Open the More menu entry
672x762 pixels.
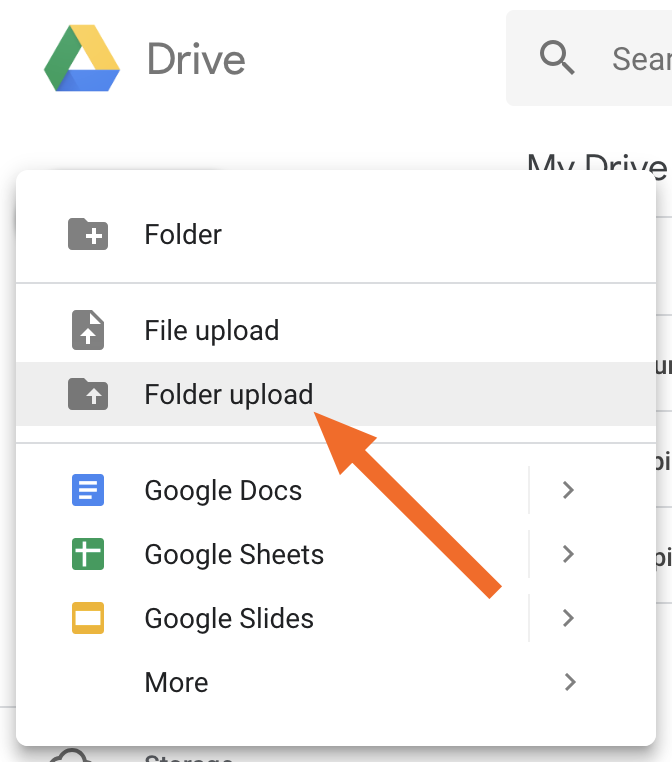336,682
